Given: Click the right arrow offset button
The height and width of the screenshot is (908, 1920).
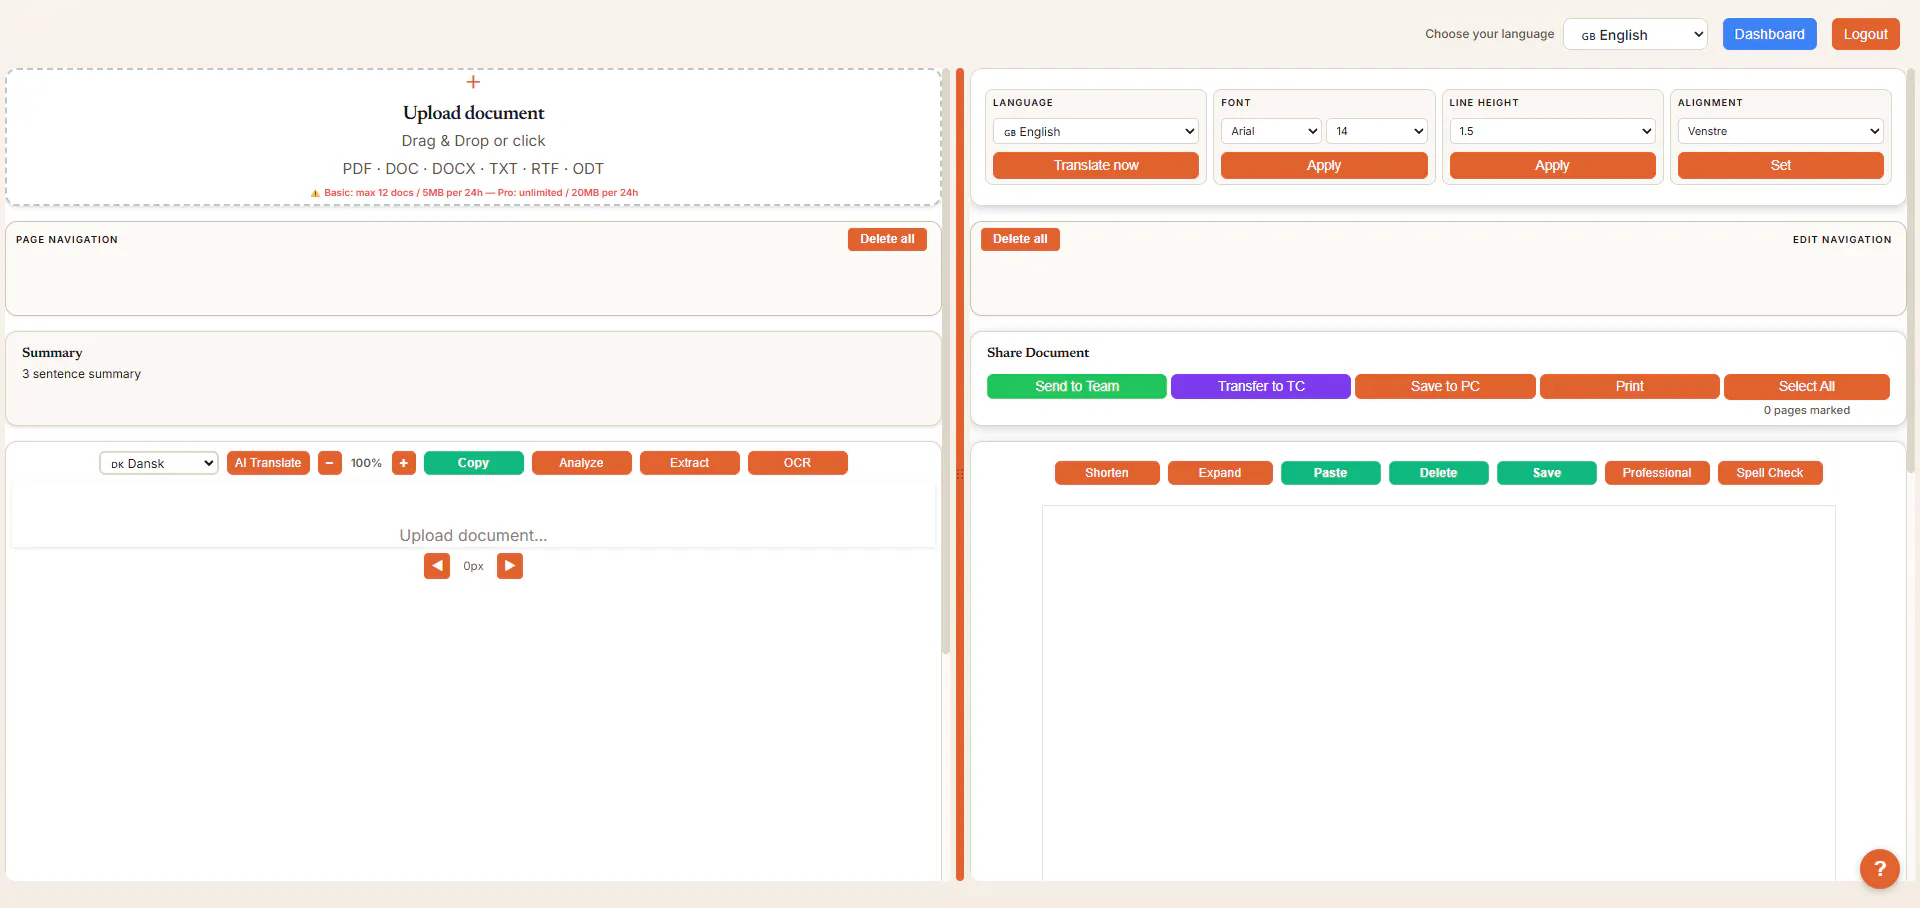Looking at the screenshot, I should (510, 566).
